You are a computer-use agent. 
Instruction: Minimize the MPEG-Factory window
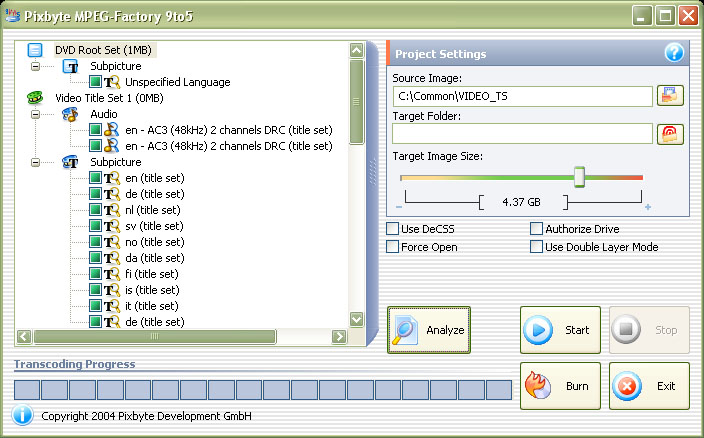(642, 16)
